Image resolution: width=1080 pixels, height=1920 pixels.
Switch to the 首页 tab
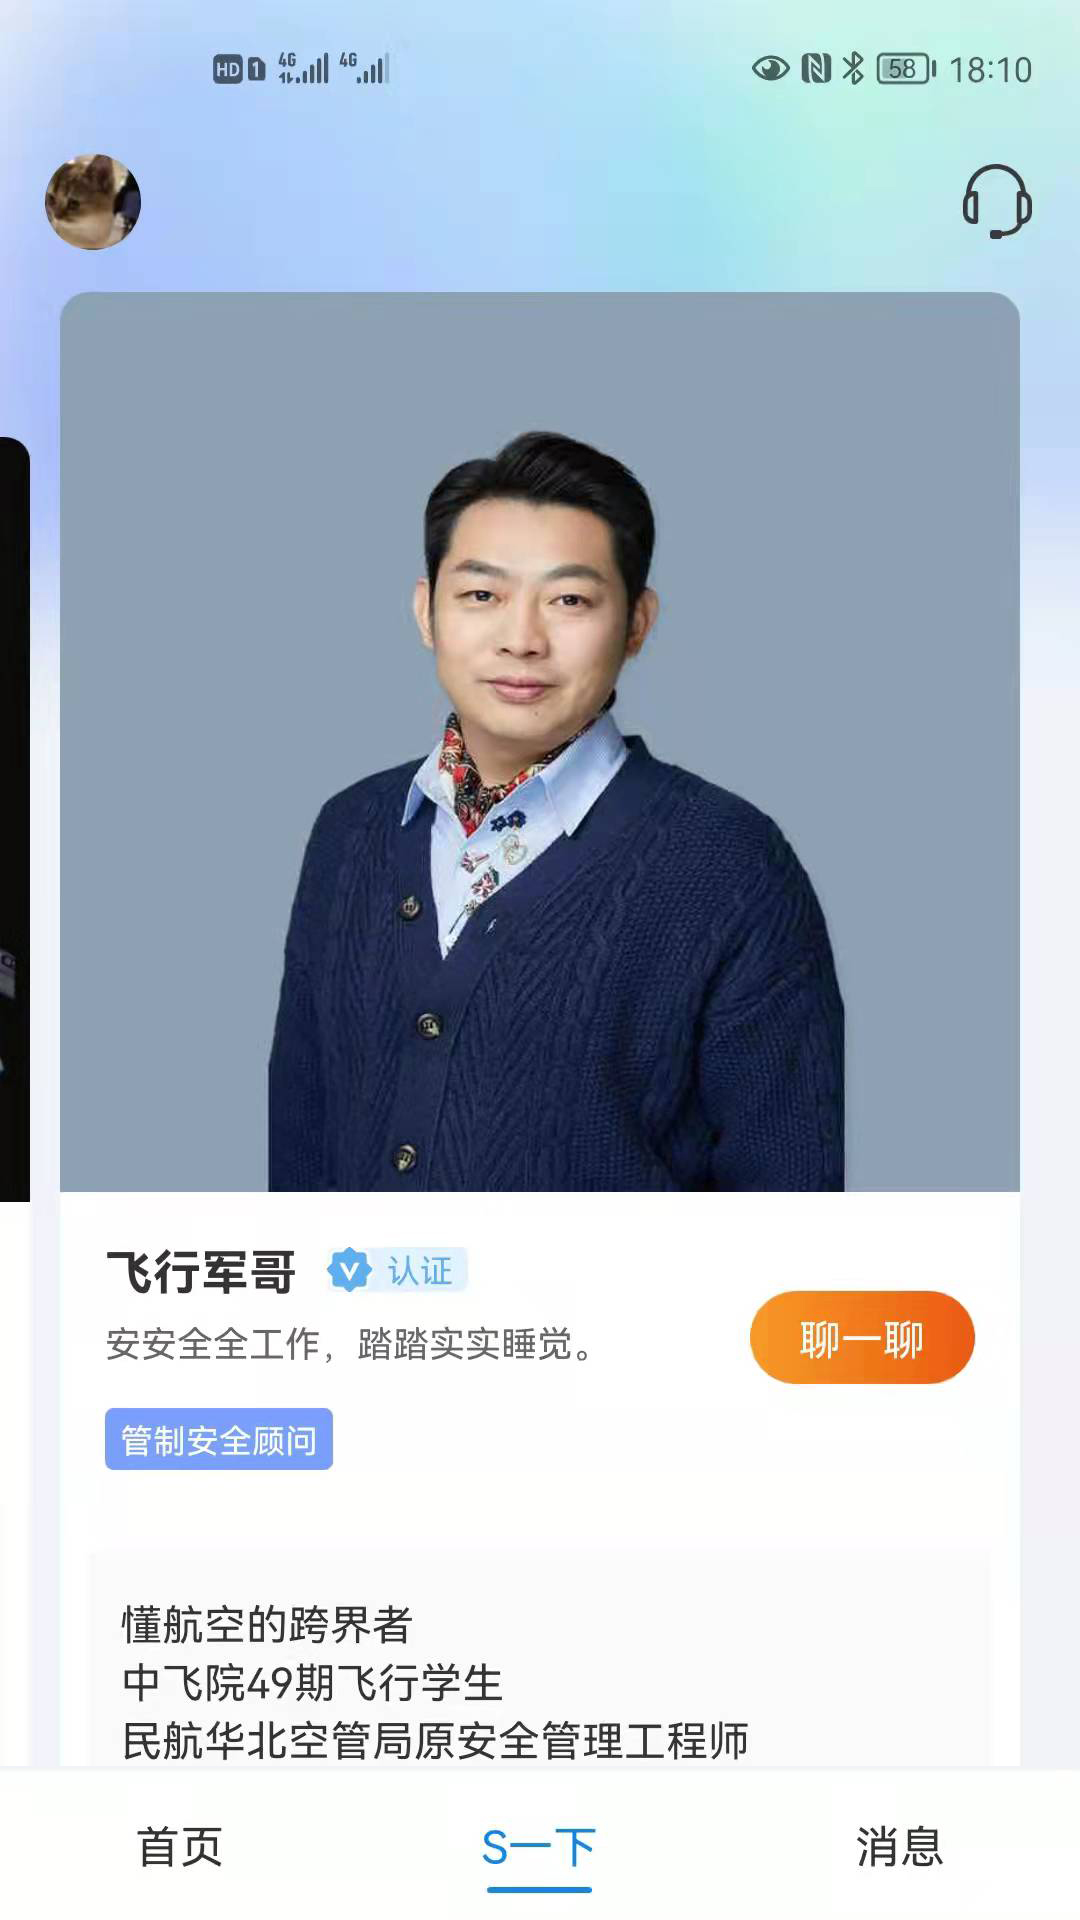(x=180, y=1846)
